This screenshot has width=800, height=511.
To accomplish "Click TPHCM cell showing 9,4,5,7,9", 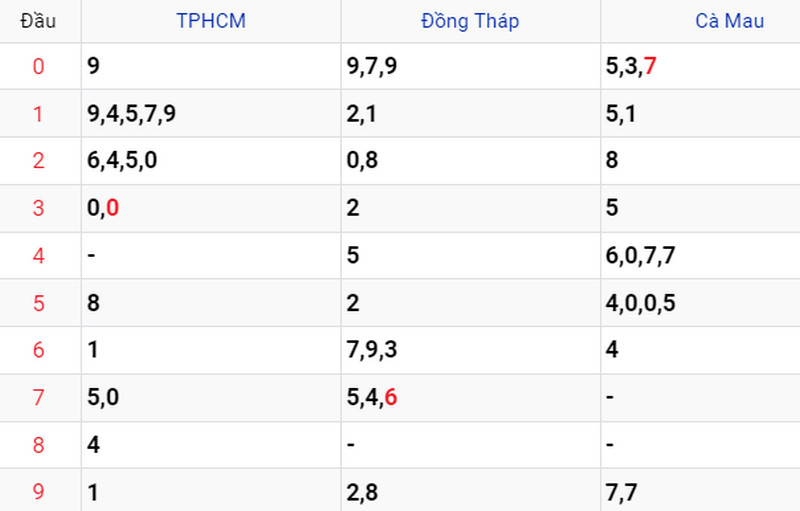I will pyautogui.click(x=132, y=113).
